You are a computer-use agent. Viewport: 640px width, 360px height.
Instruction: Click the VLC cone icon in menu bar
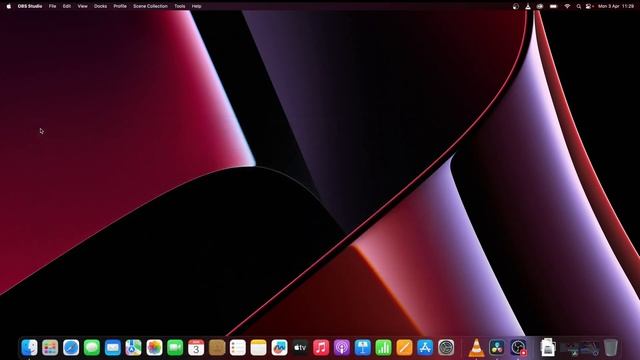pos(528,6)
